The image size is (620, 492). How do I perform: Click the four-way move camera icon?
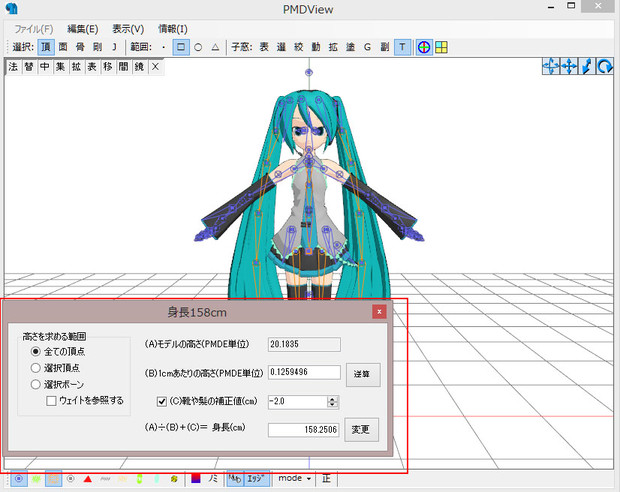pos(569,66)
